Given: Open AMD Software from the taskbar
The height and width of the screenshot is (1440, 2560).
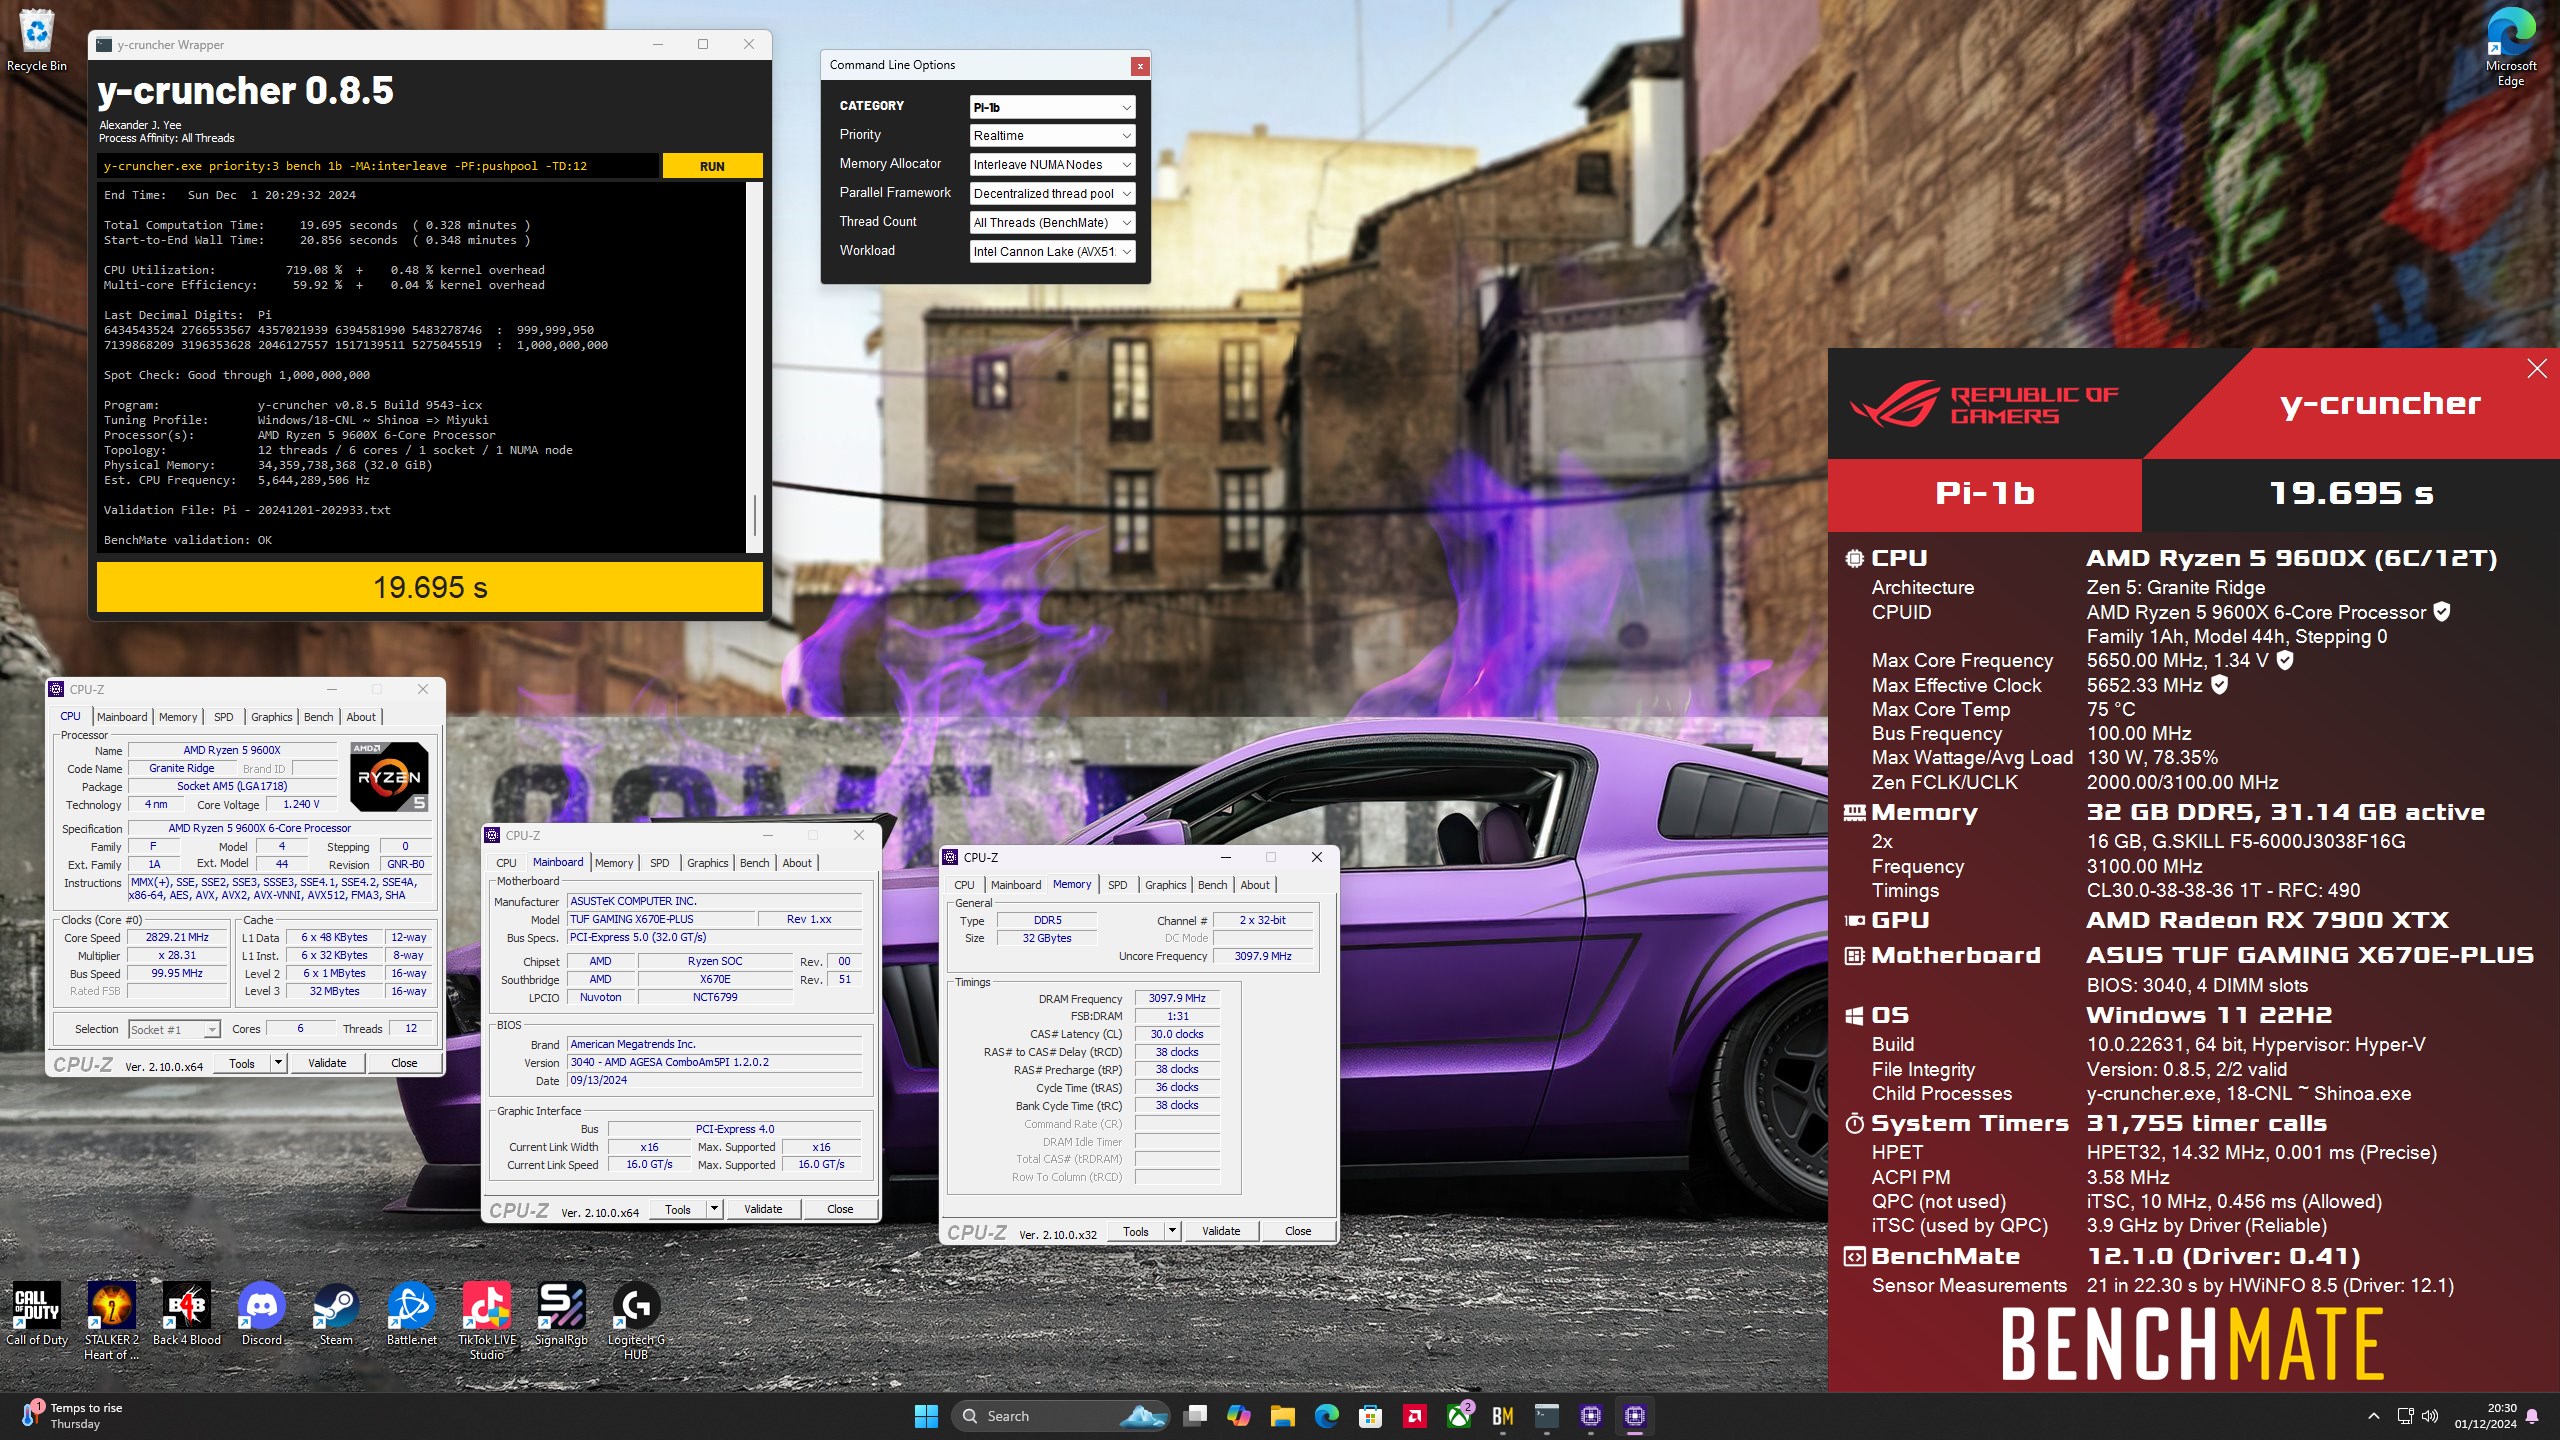Looking at the screenshot, I should pyautogui.click(x=1415, y=1416).
